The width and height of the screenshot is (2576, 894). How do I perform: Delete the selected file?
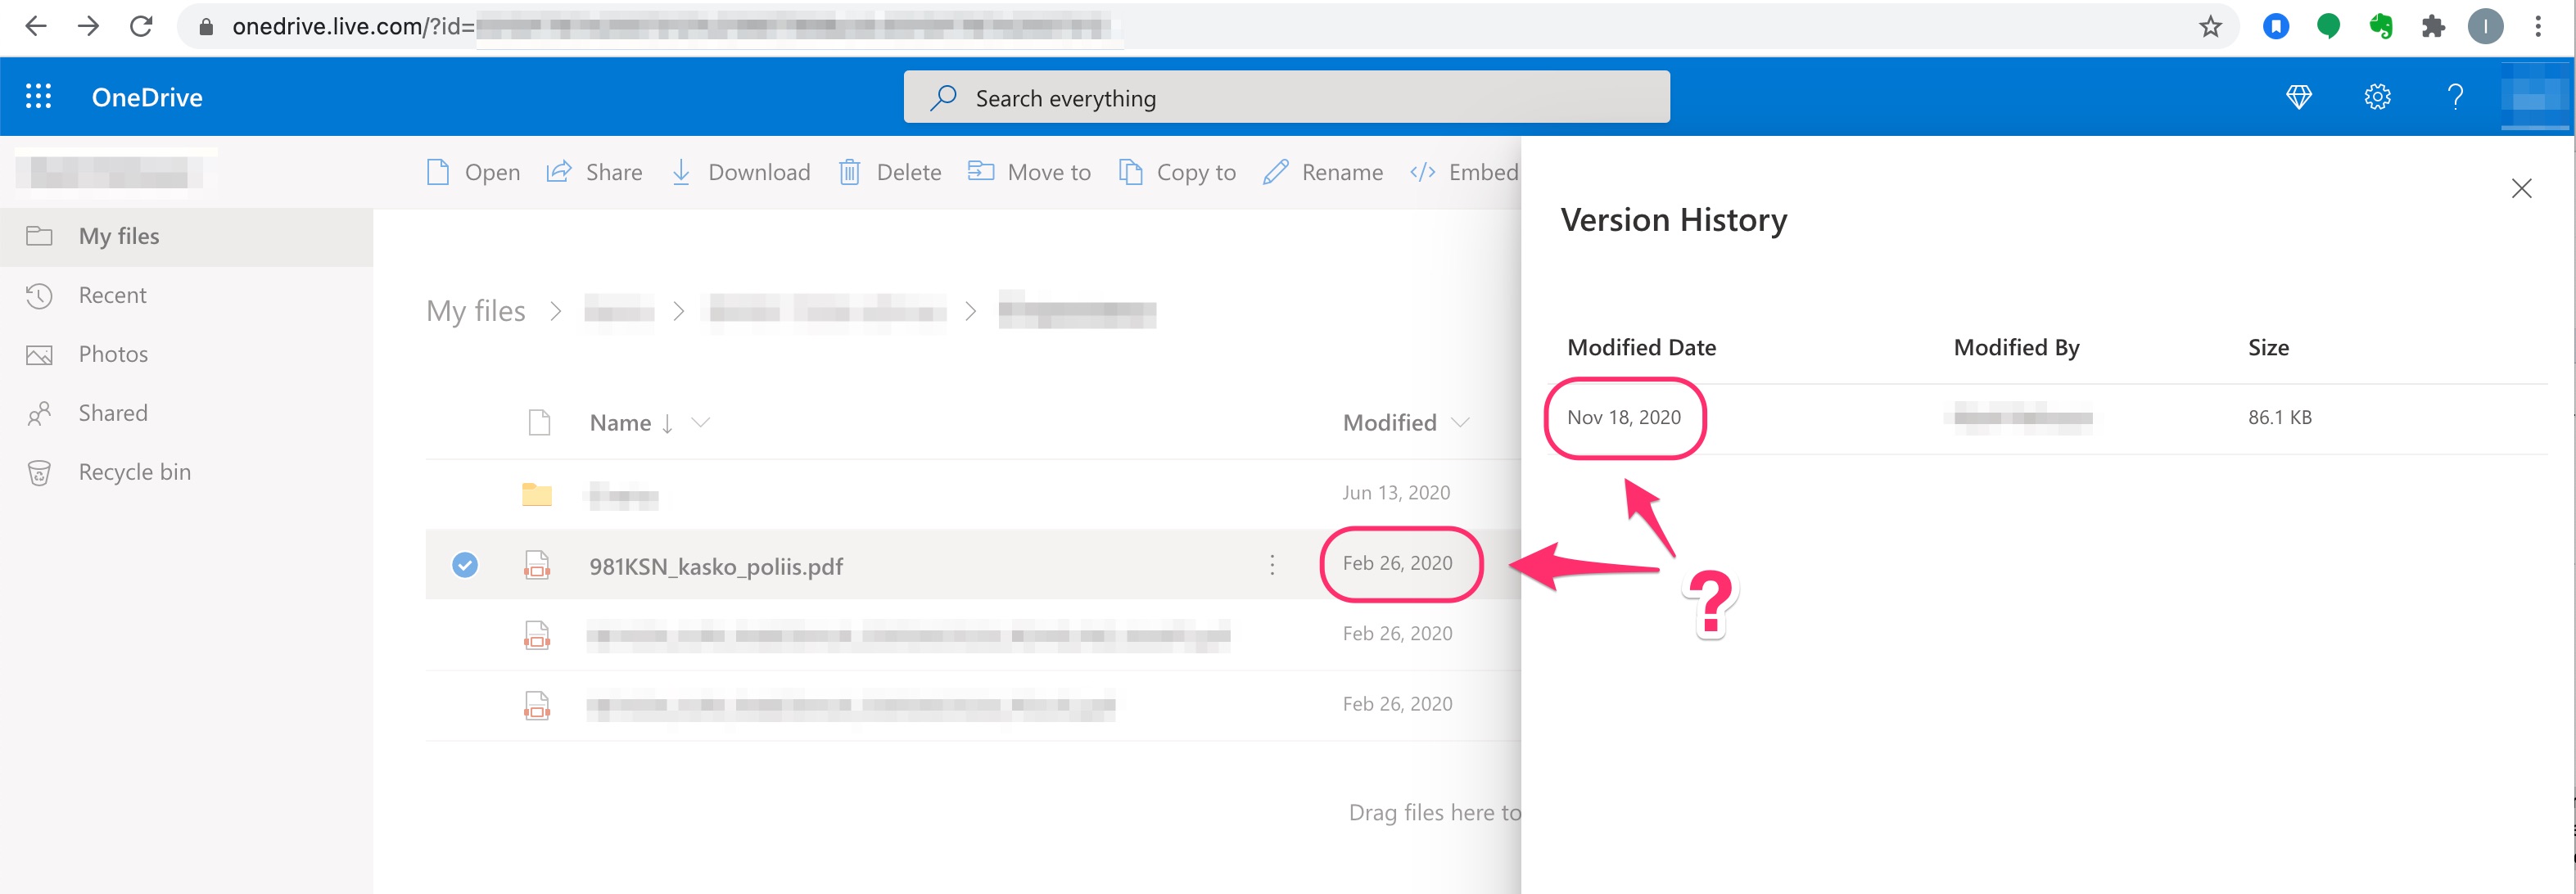(x=890, y=172)
